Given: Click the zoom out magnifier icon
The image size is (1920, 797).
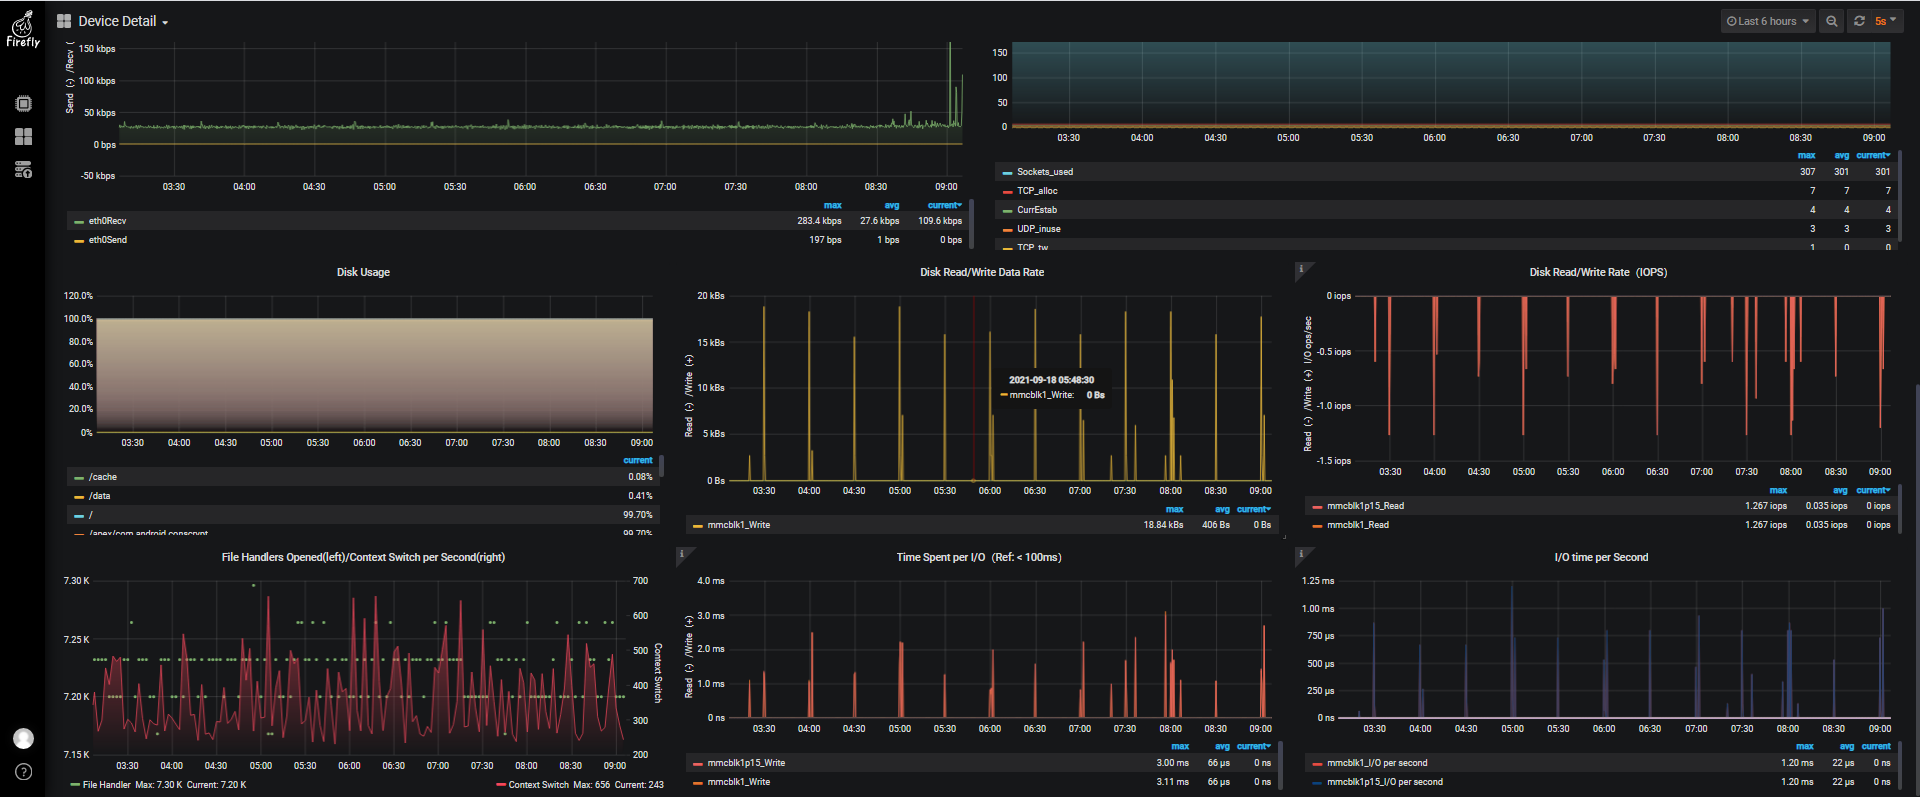Looking at the screenshot, I should click(x=1832, y=21).
